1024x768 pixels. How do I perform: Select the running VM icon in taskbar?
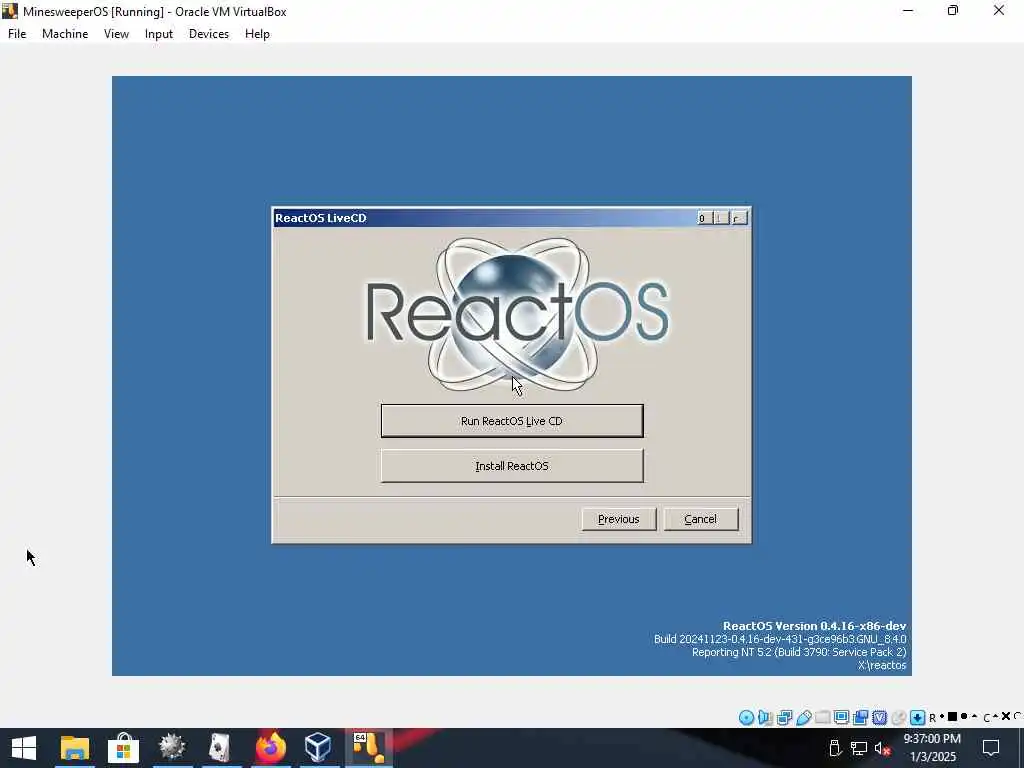(368, 748)
